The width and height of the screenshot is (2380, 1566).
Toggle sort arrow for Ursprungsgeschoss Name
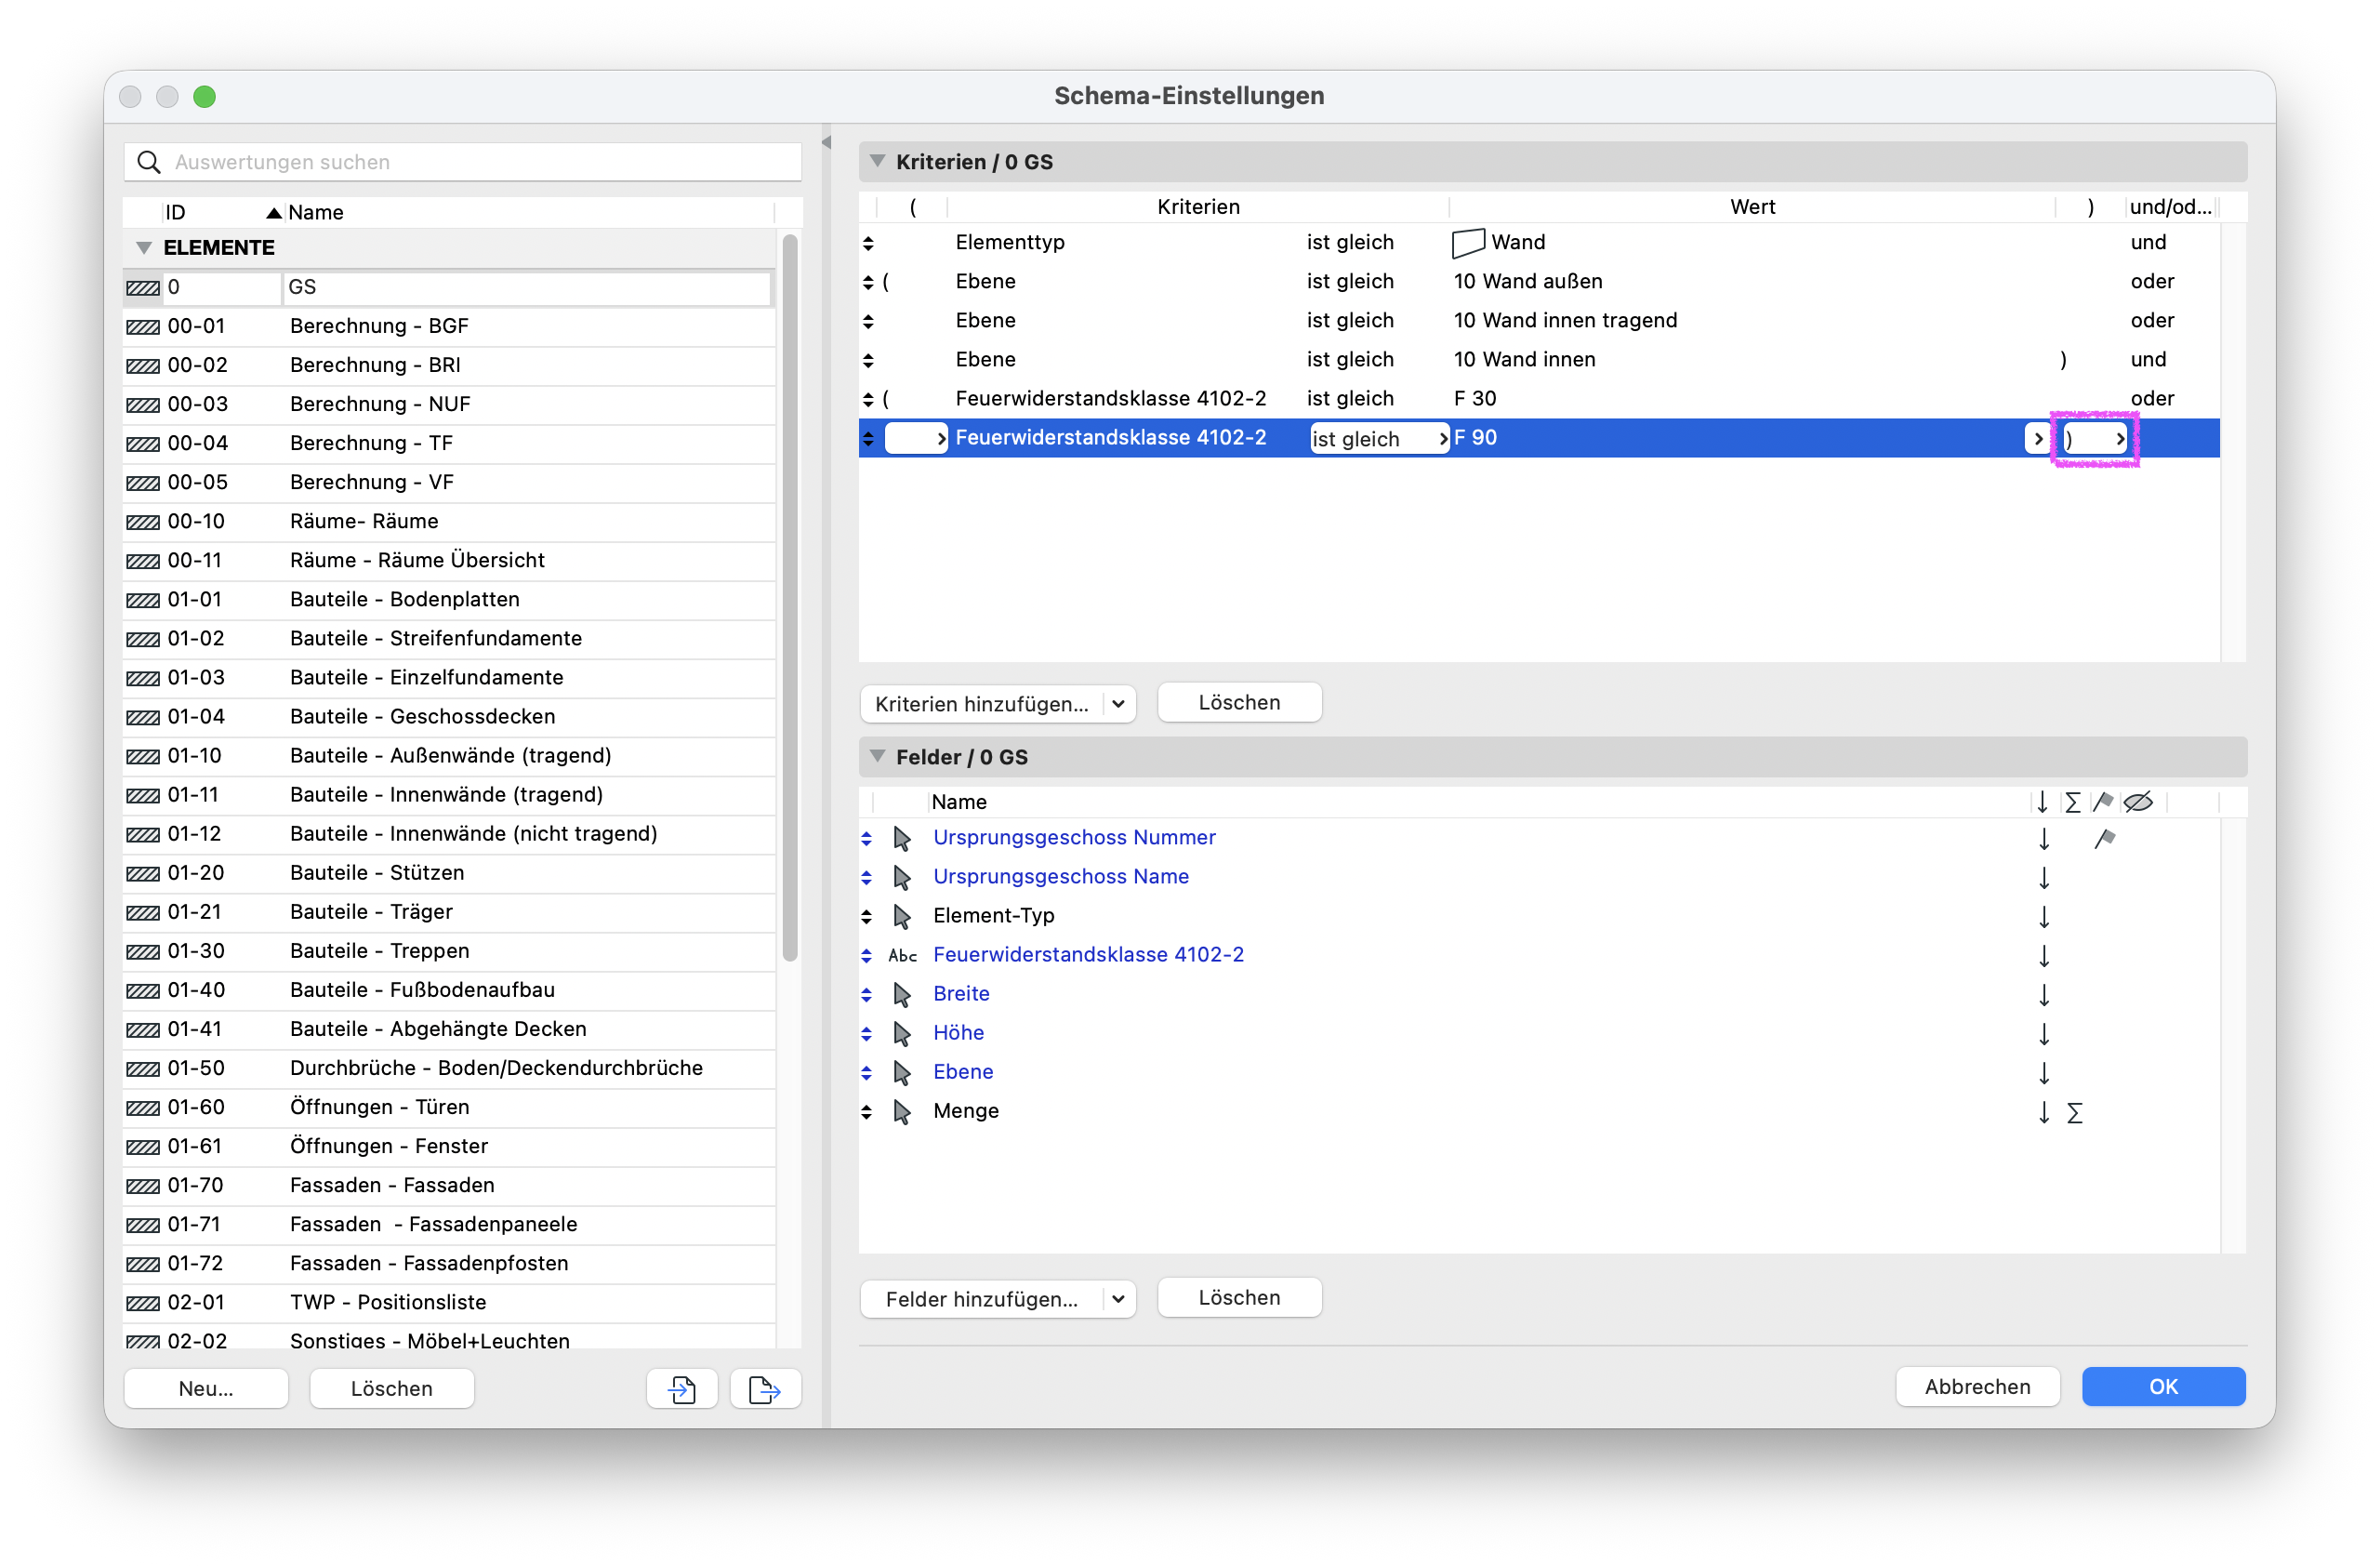pyautogui.click(x=2044, y=877)
